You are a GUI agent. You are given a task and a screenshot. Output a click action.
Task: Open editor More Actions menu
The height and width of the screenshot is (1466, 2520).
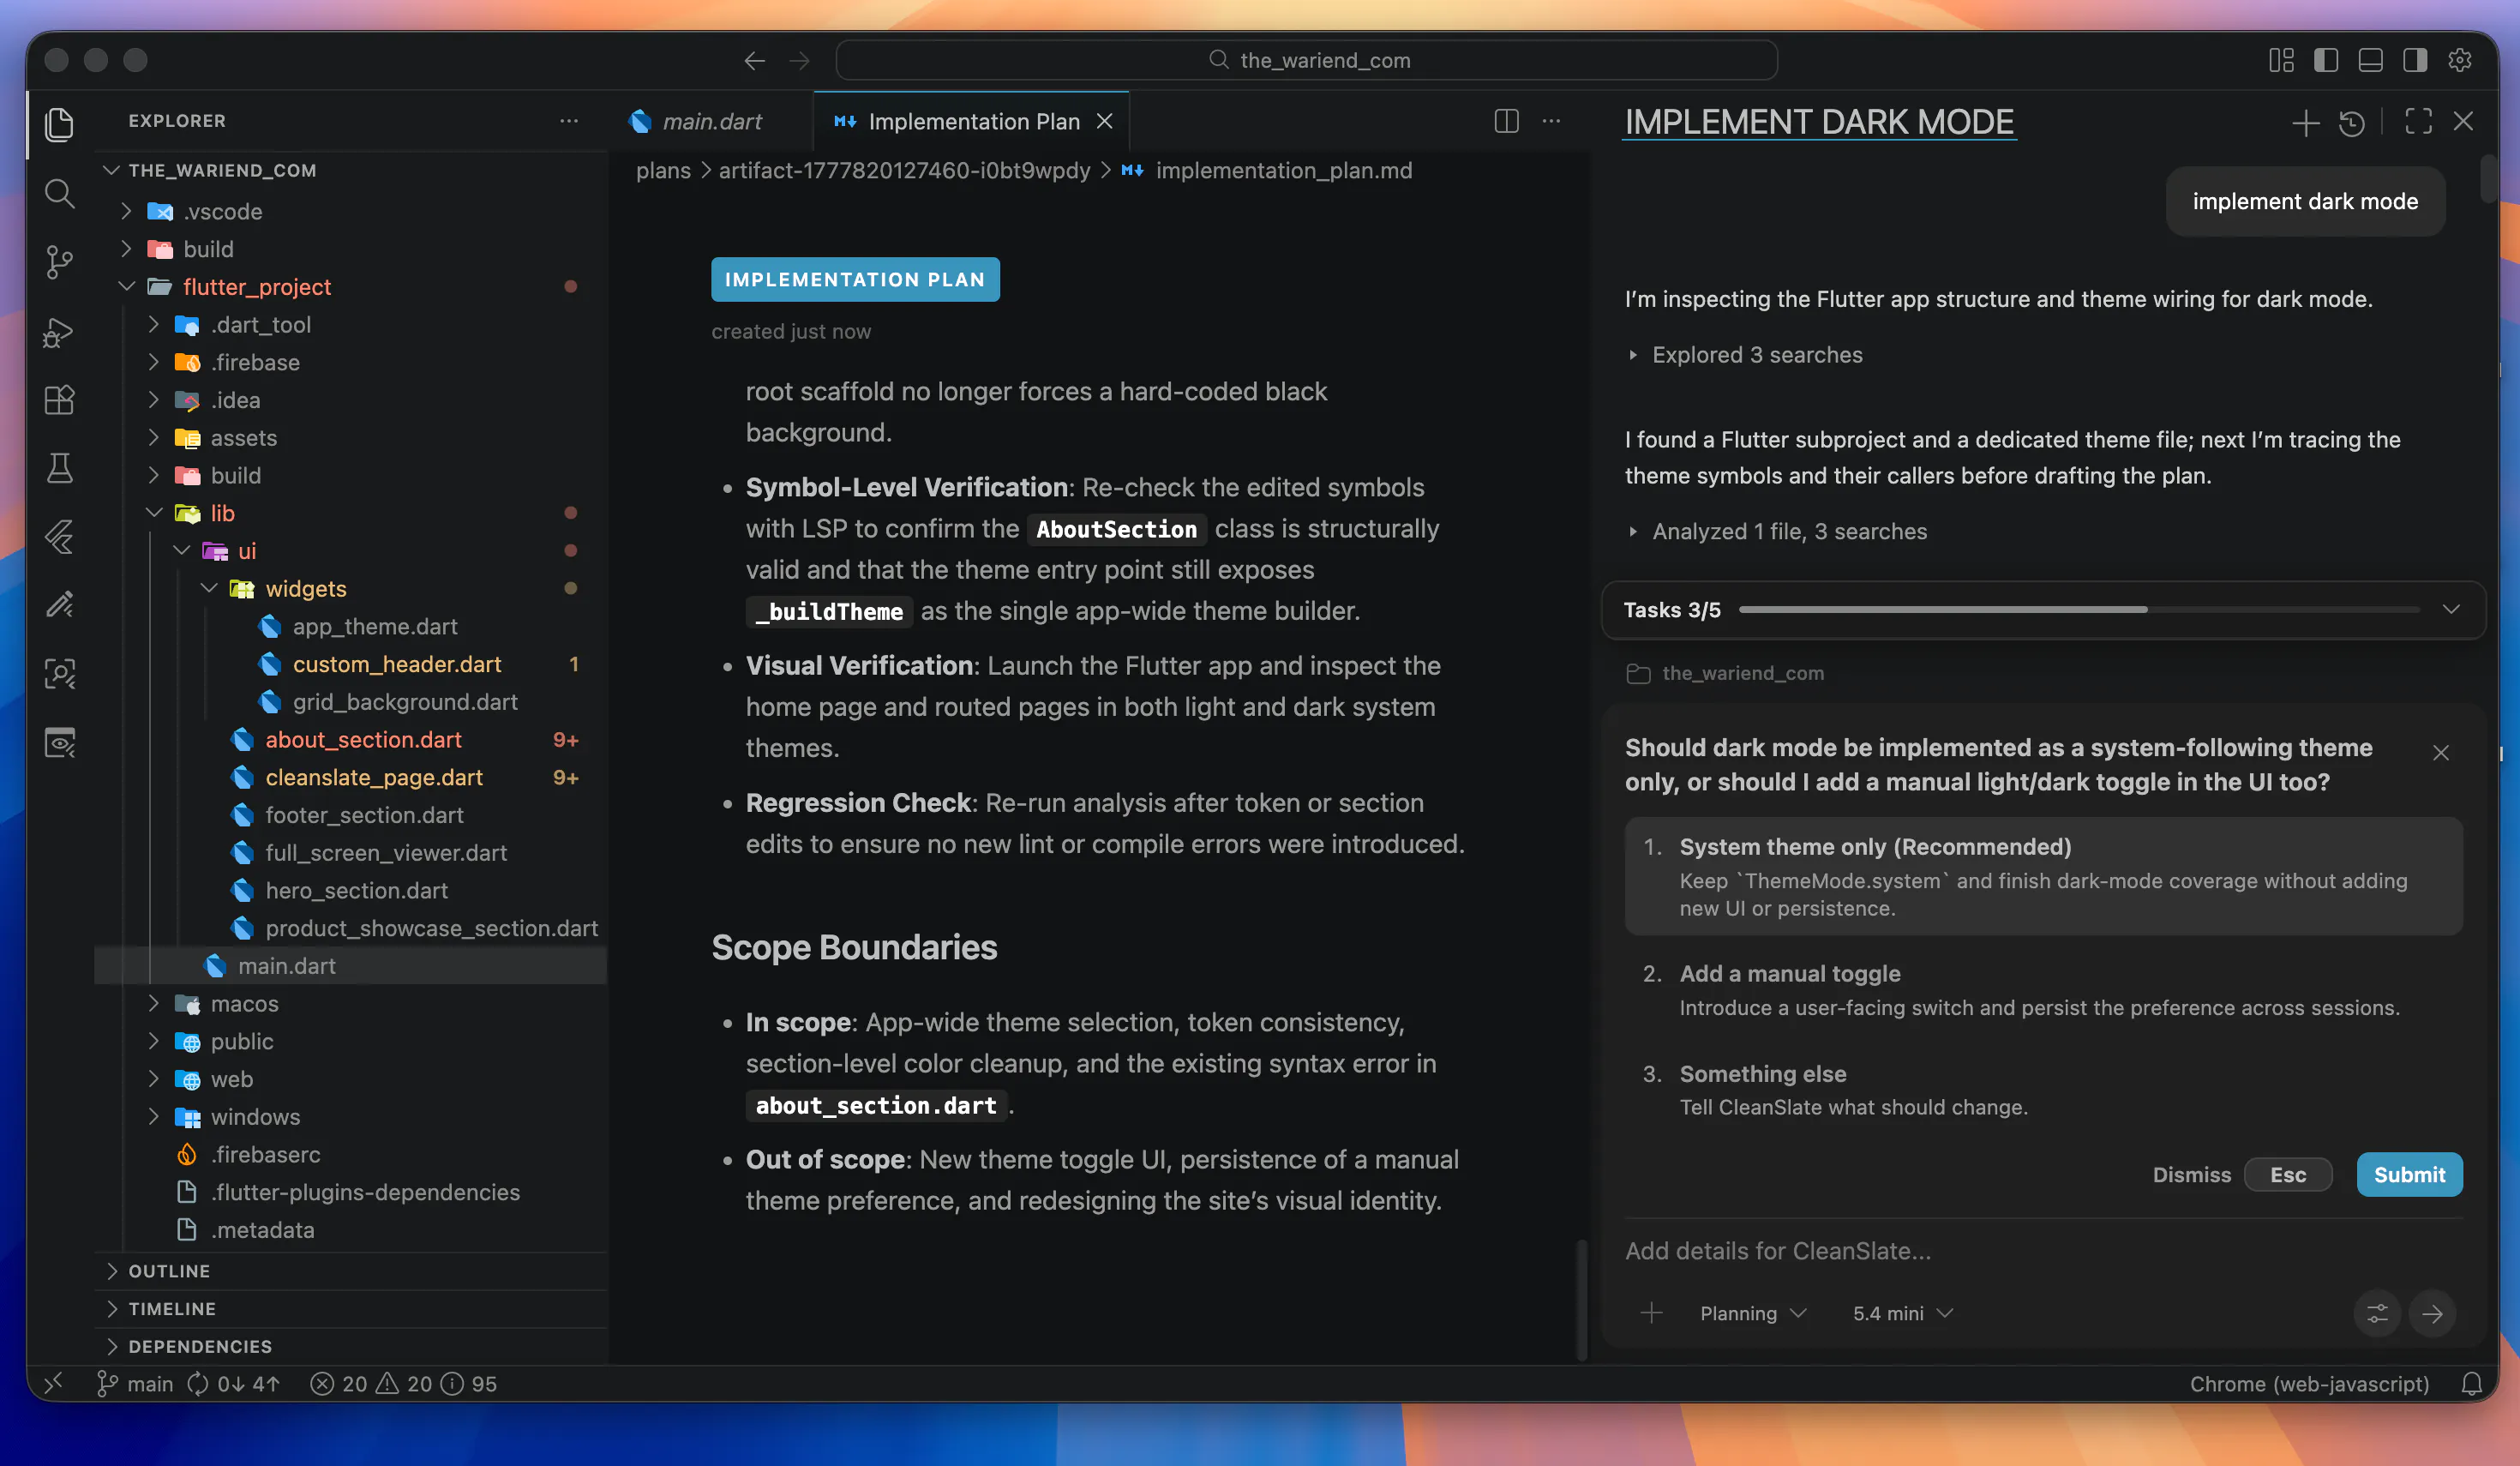1551,121
